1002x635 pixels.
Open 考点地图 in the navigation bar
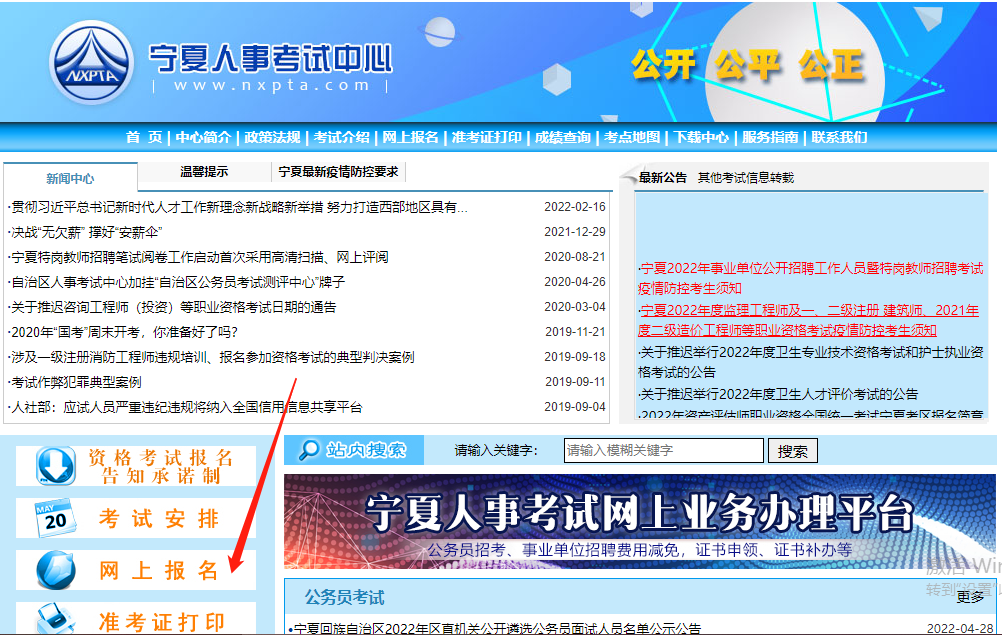point(631,137)
